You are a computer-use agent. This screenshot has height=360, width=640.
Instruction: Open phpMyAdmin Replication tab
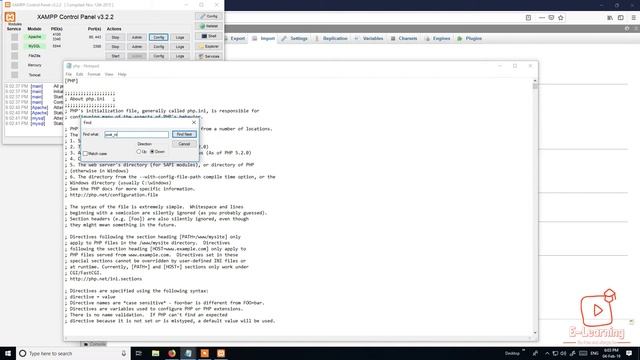[x=331, y=38]
